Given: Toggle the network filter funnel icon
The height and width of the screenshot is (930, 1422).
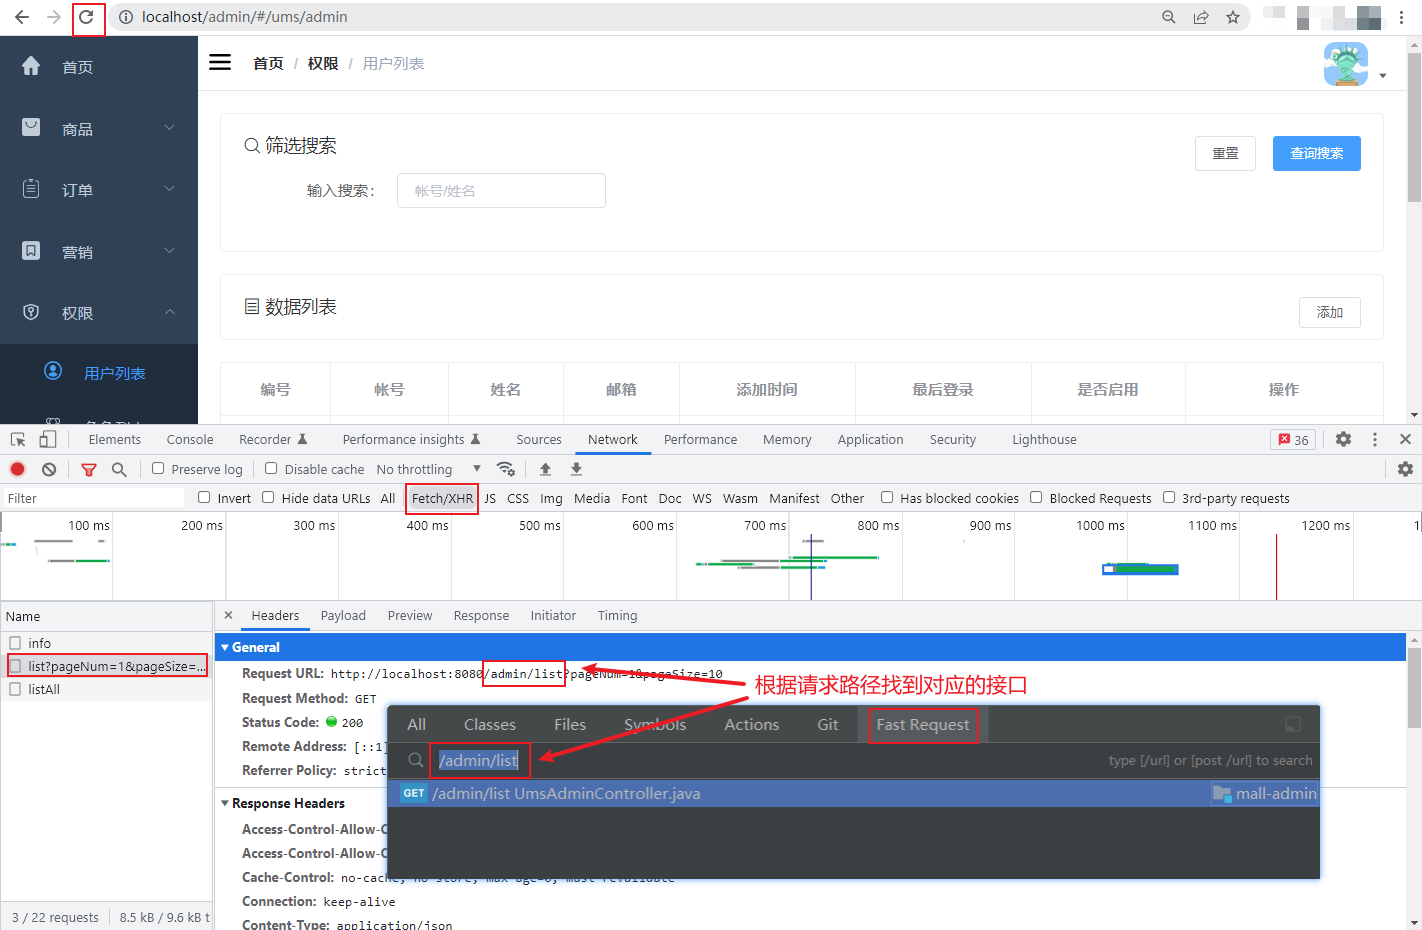Looking at the screenshot, I should 89,469.
